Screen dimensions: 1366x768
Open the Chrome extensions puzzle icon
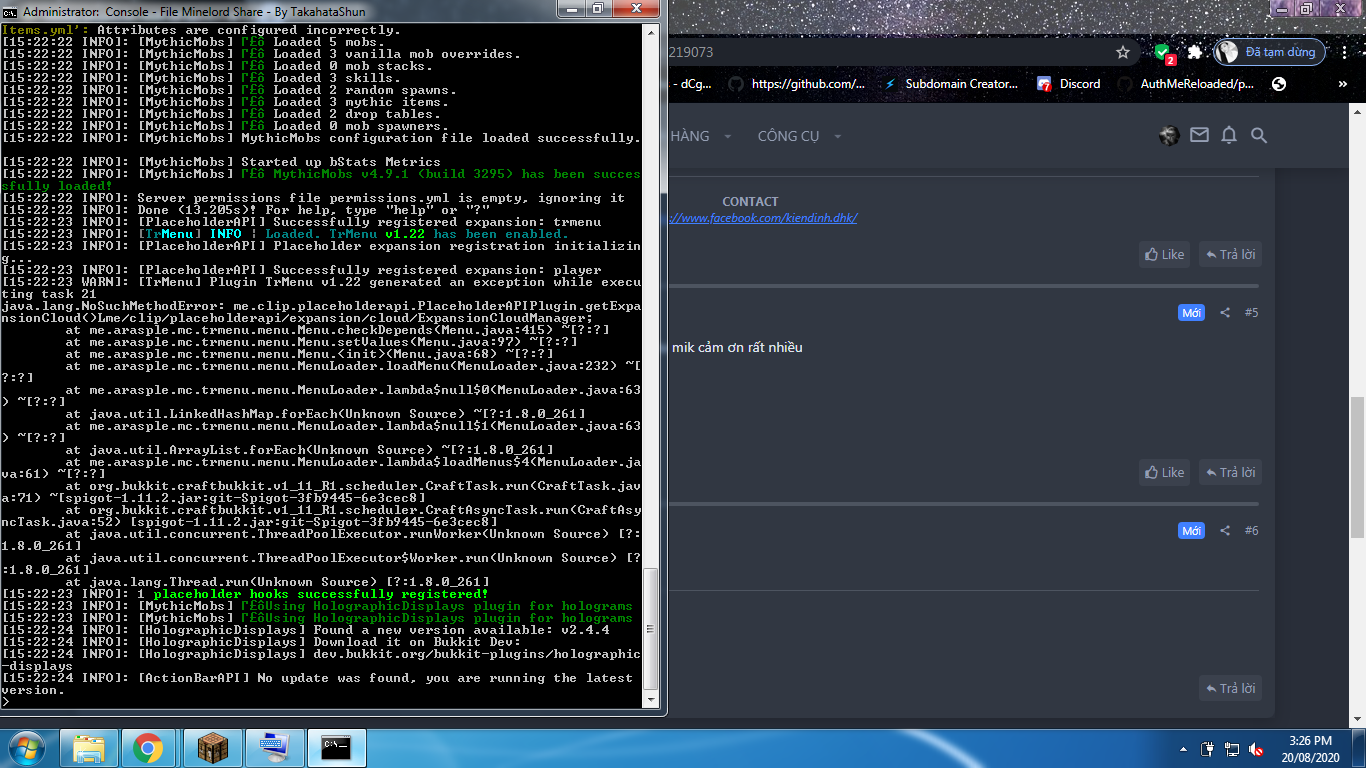pyautogui.click(x=1194, y=52)
